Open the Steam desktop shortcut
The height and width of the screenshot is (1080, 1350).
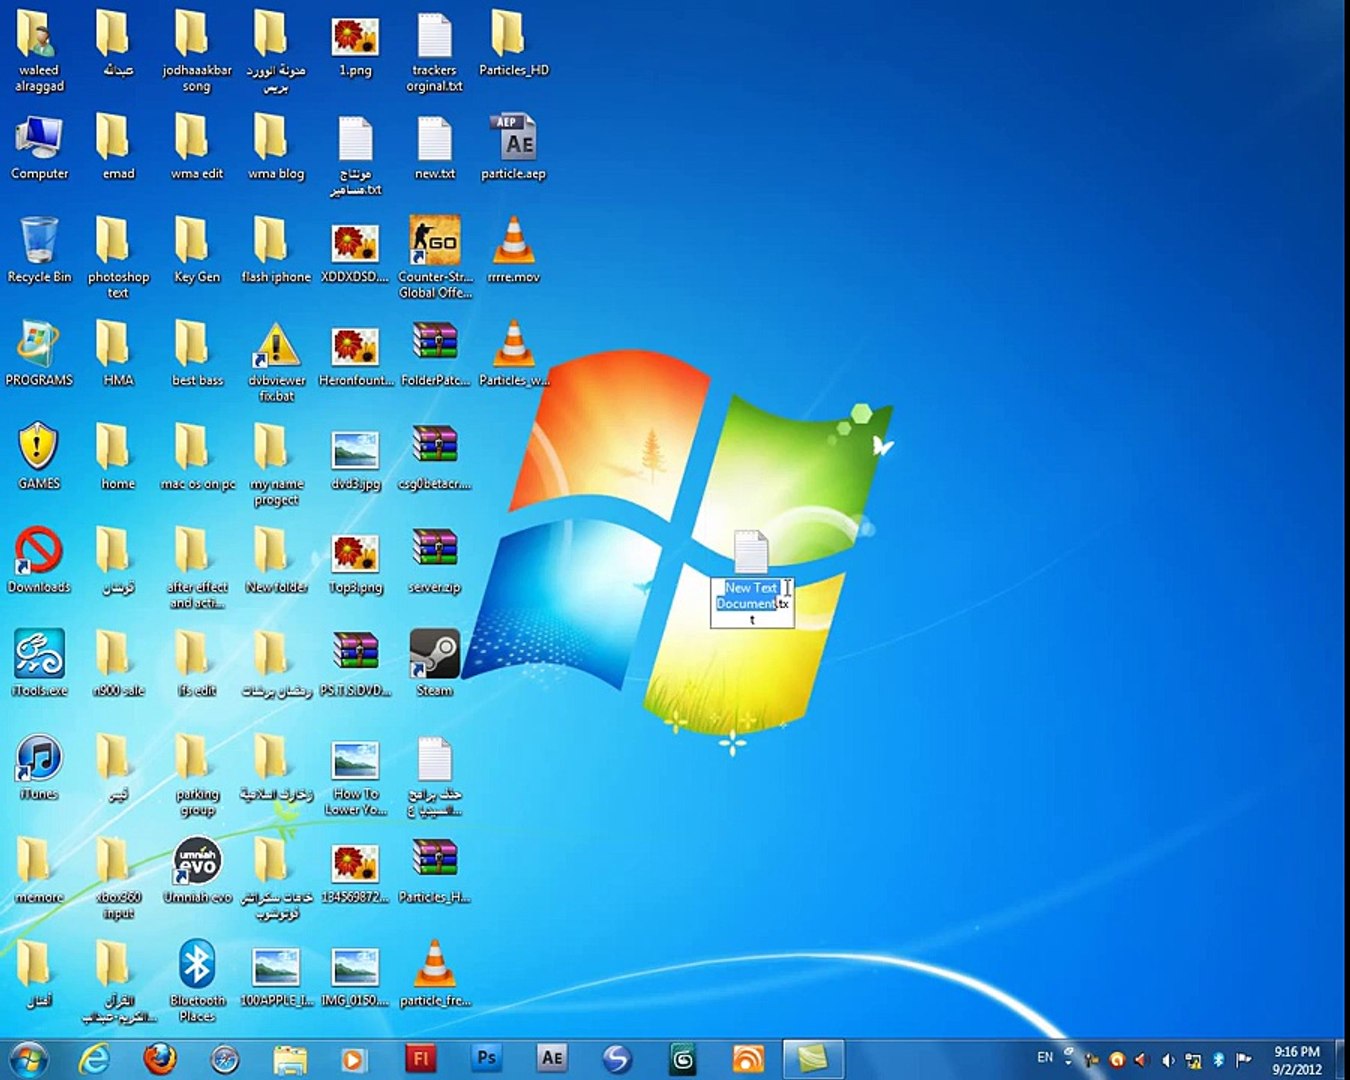pyautogui.click(x=434, y=663)
